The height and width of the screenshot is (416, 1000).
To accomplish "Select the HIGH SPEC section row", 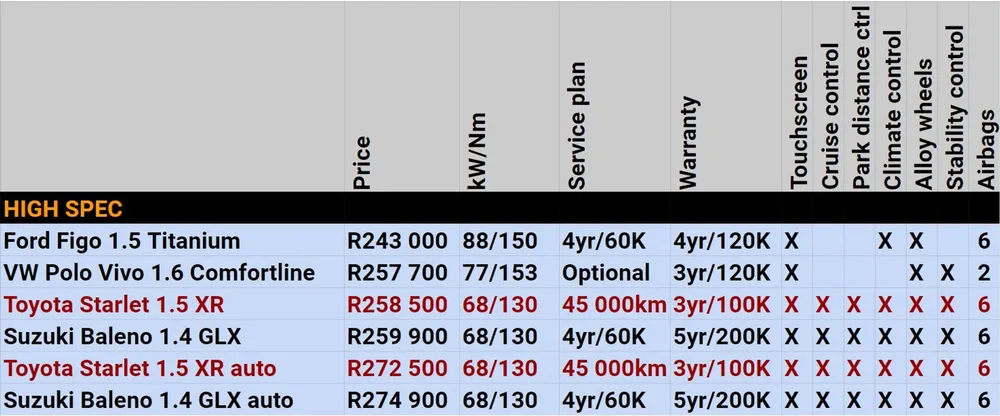I will click(64, 209).
